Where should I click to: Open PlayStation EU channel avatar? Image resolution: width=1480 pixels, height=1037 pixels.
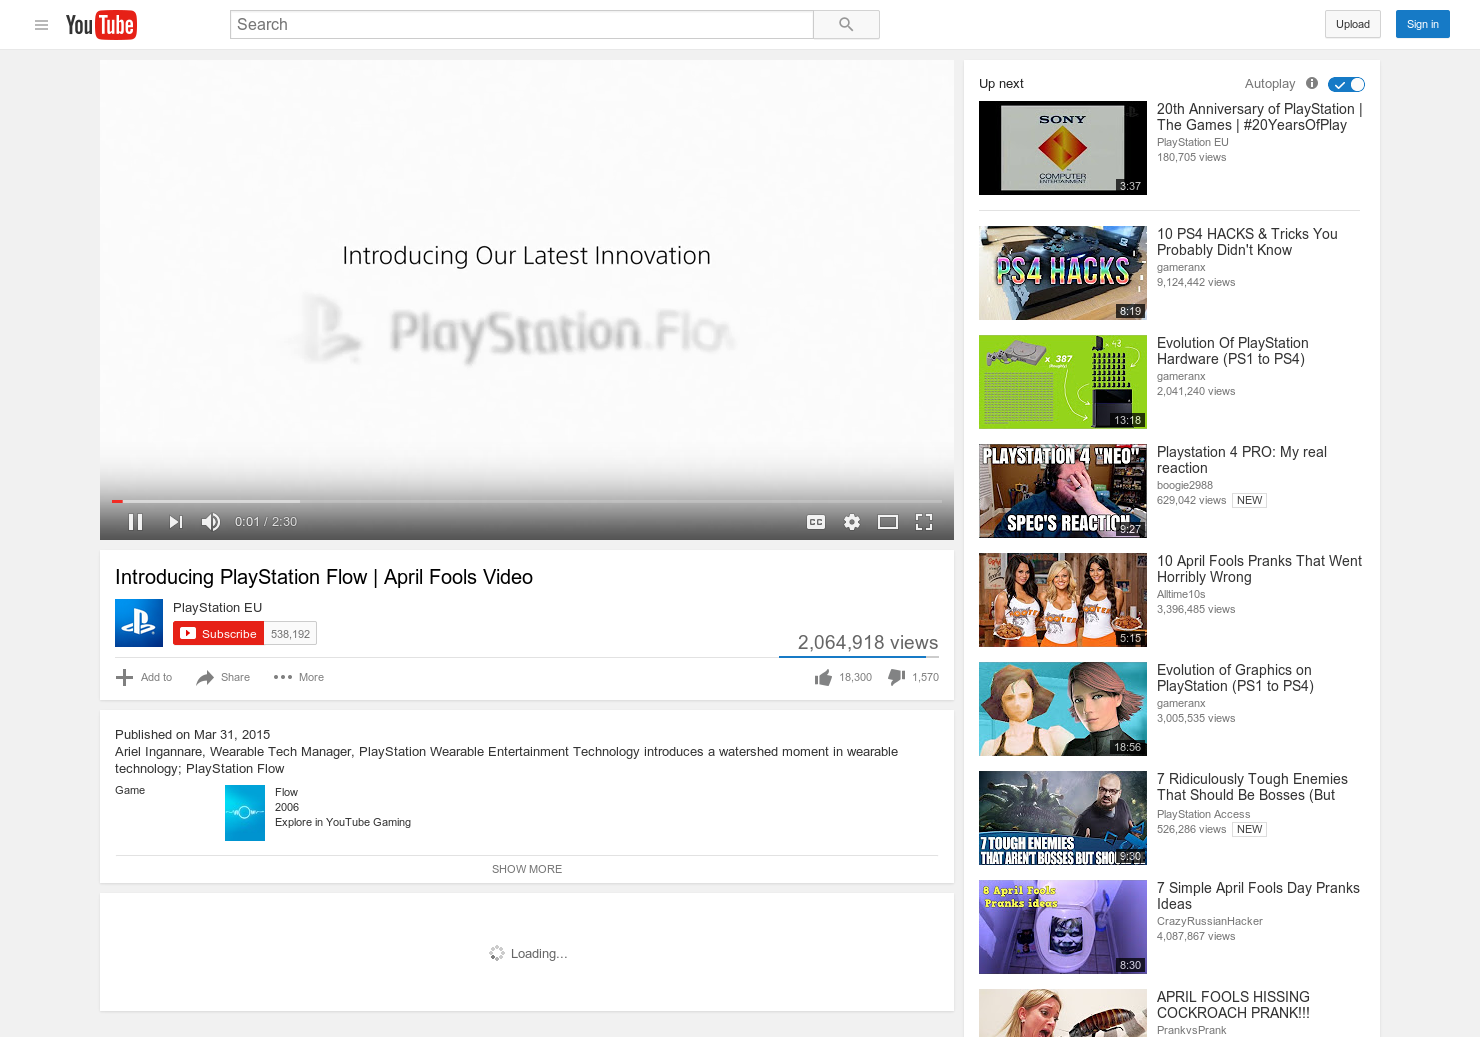(139, 623)
